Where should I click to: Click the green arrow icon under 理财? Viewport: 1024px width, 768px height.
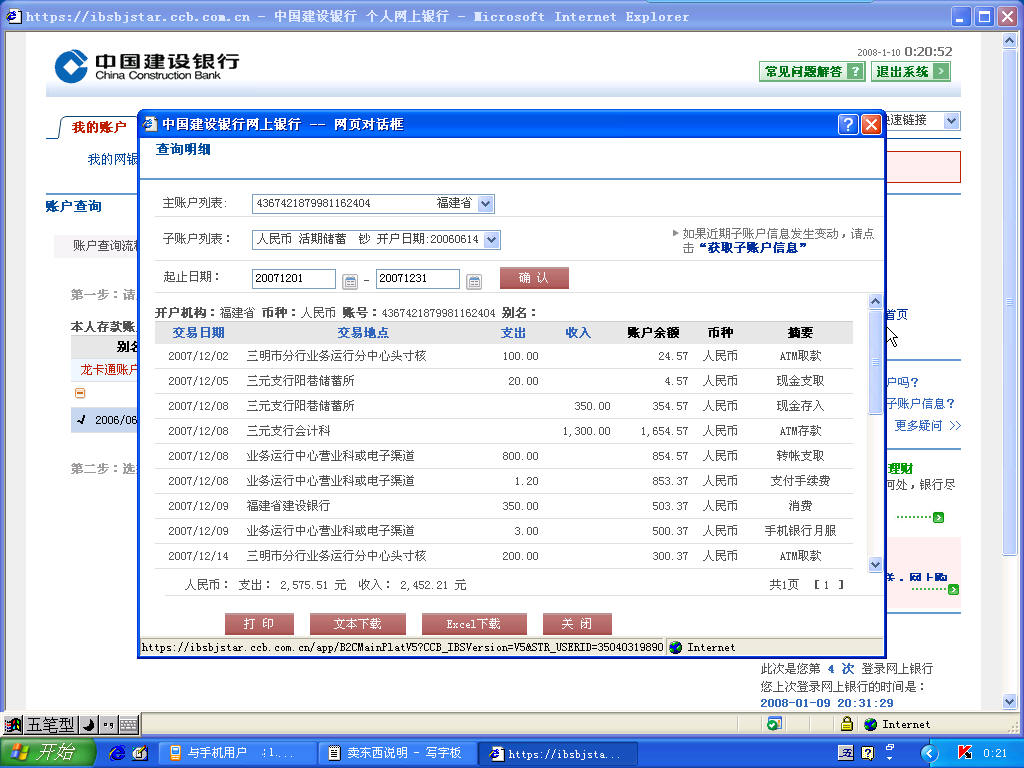coord(938,517)
